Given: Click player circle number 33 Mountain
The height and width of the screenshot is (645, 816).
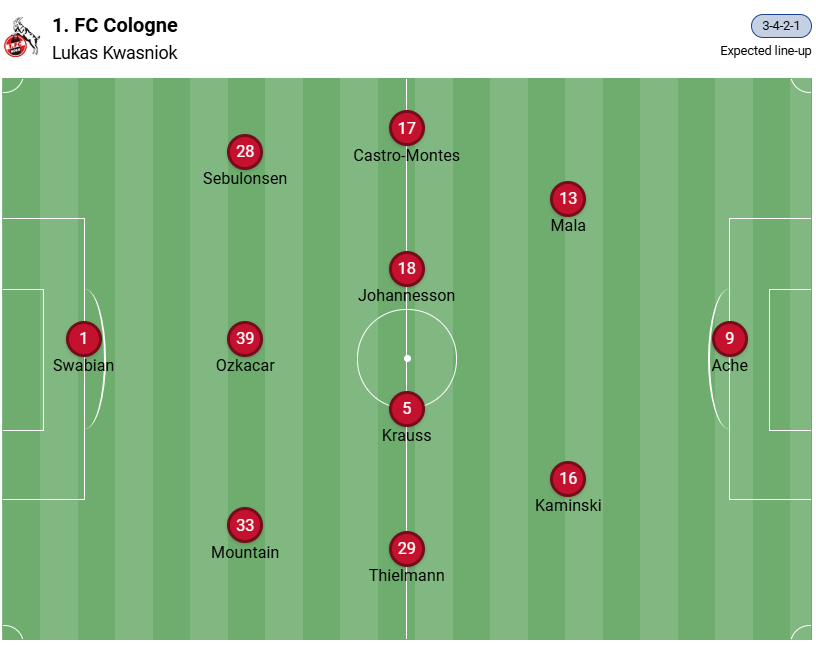Looking at the screenshot, I should (245, 525).
